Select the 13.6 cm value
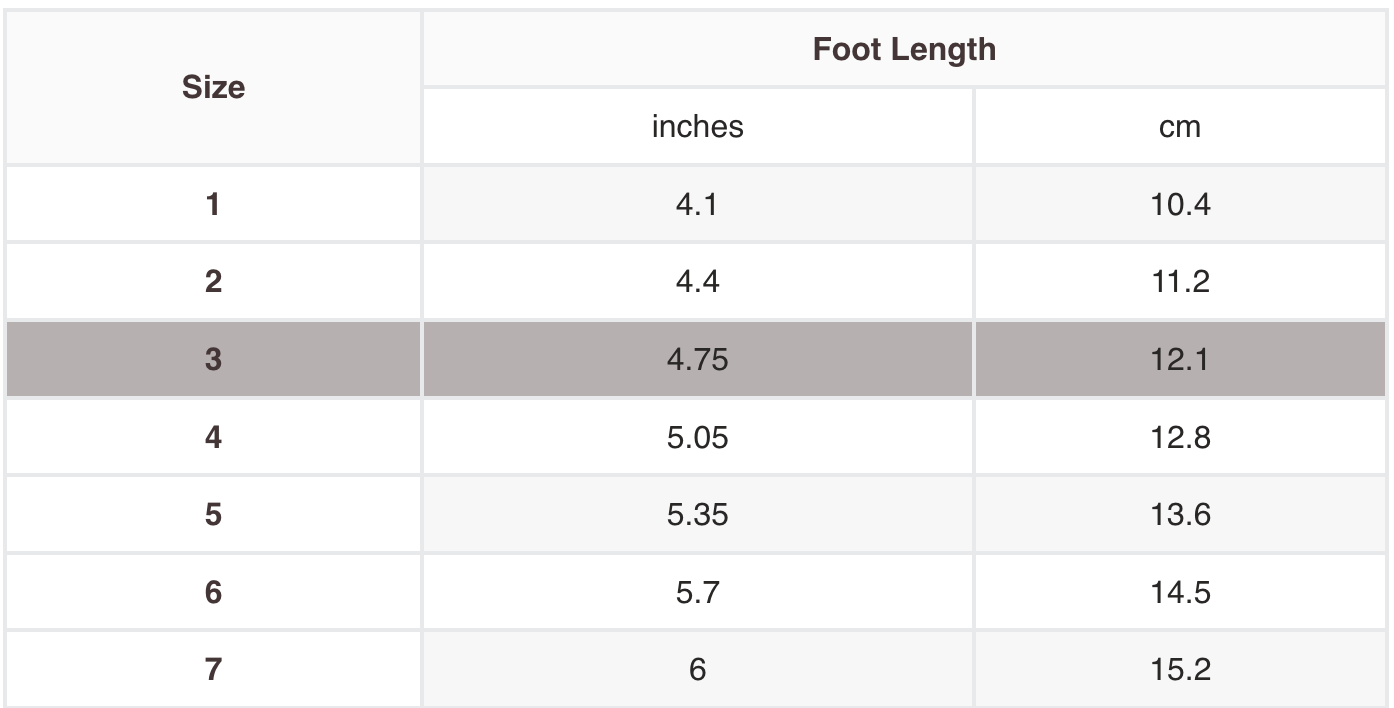The height and width of the screenshot is (708, 1394). 1180,514
